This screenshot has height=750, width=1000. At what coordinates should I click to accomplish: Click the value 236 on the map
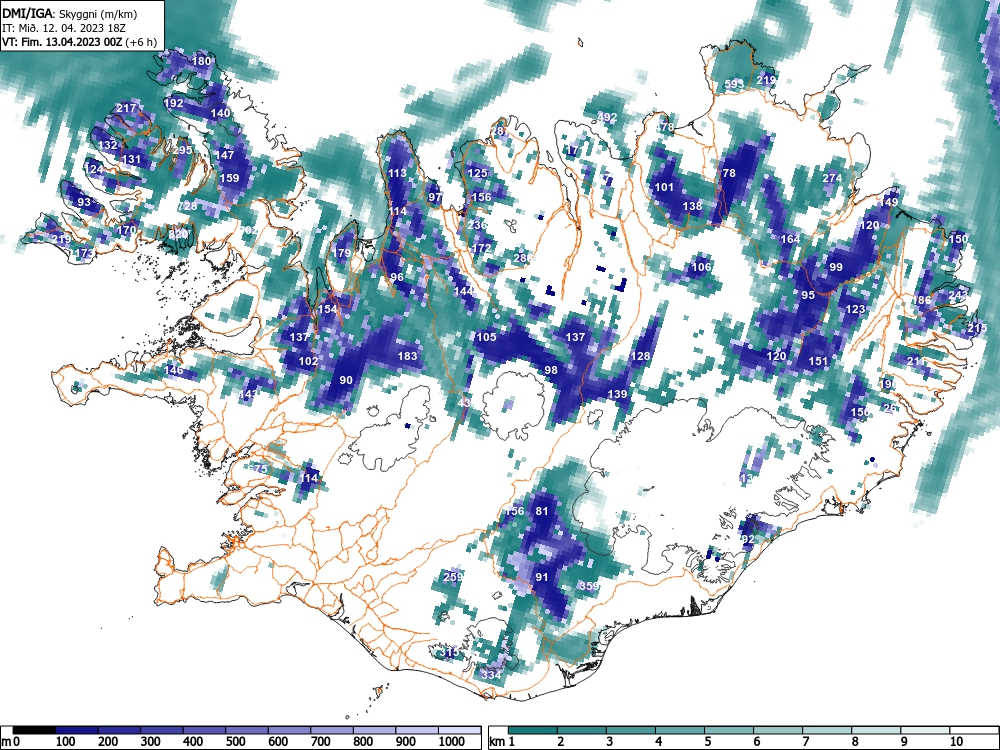(477, 224)
